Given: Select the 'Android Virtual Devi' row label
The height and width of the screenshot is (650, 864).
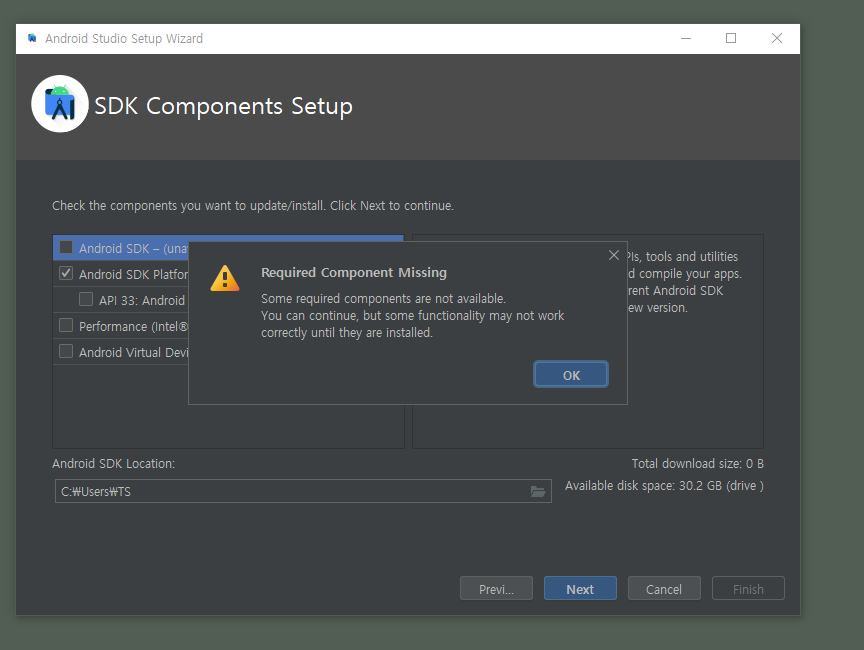Looking at the screenshot, I should [x=133, y=353].
